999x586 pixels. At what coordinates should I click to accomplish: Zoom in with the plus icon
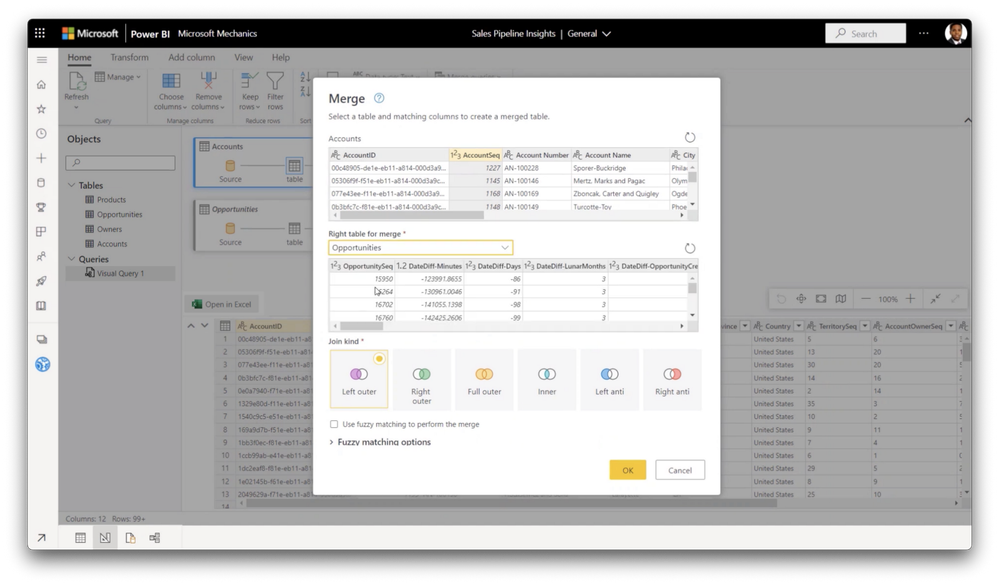(x=910, y=299)
